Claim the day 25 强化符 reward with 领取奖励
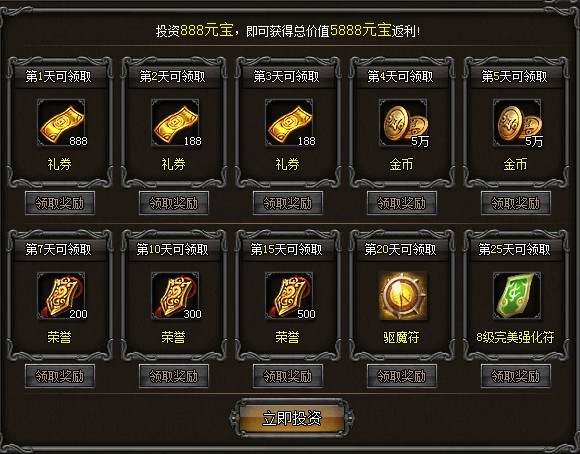Image resolution: width=580 pixels, height=454 pixels. coord(516,376)
